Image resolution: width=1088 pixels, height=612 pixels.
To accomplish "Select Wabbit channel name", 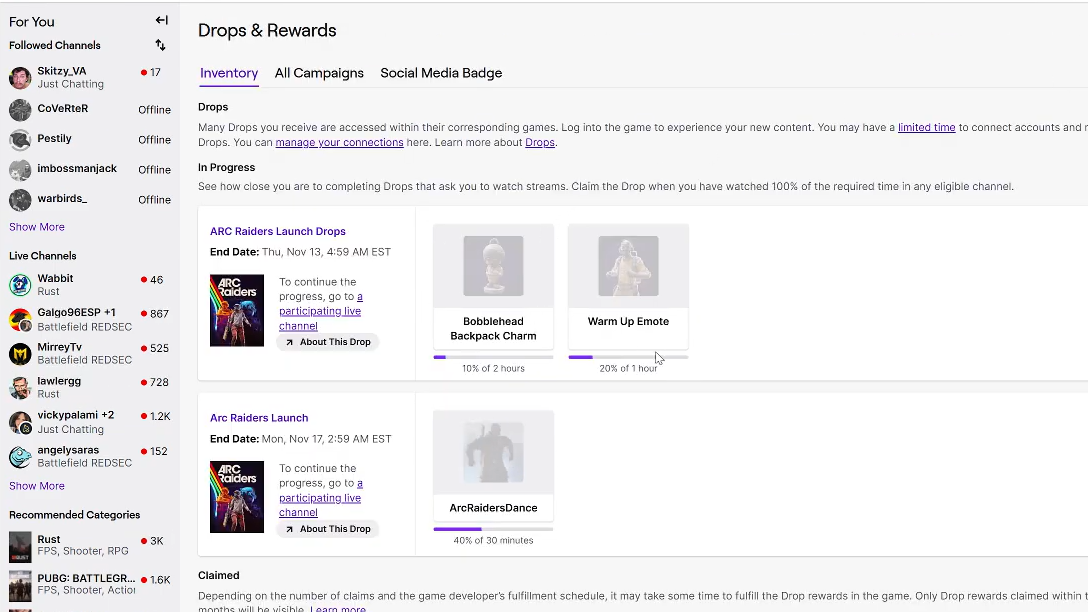I will point(56,278).
